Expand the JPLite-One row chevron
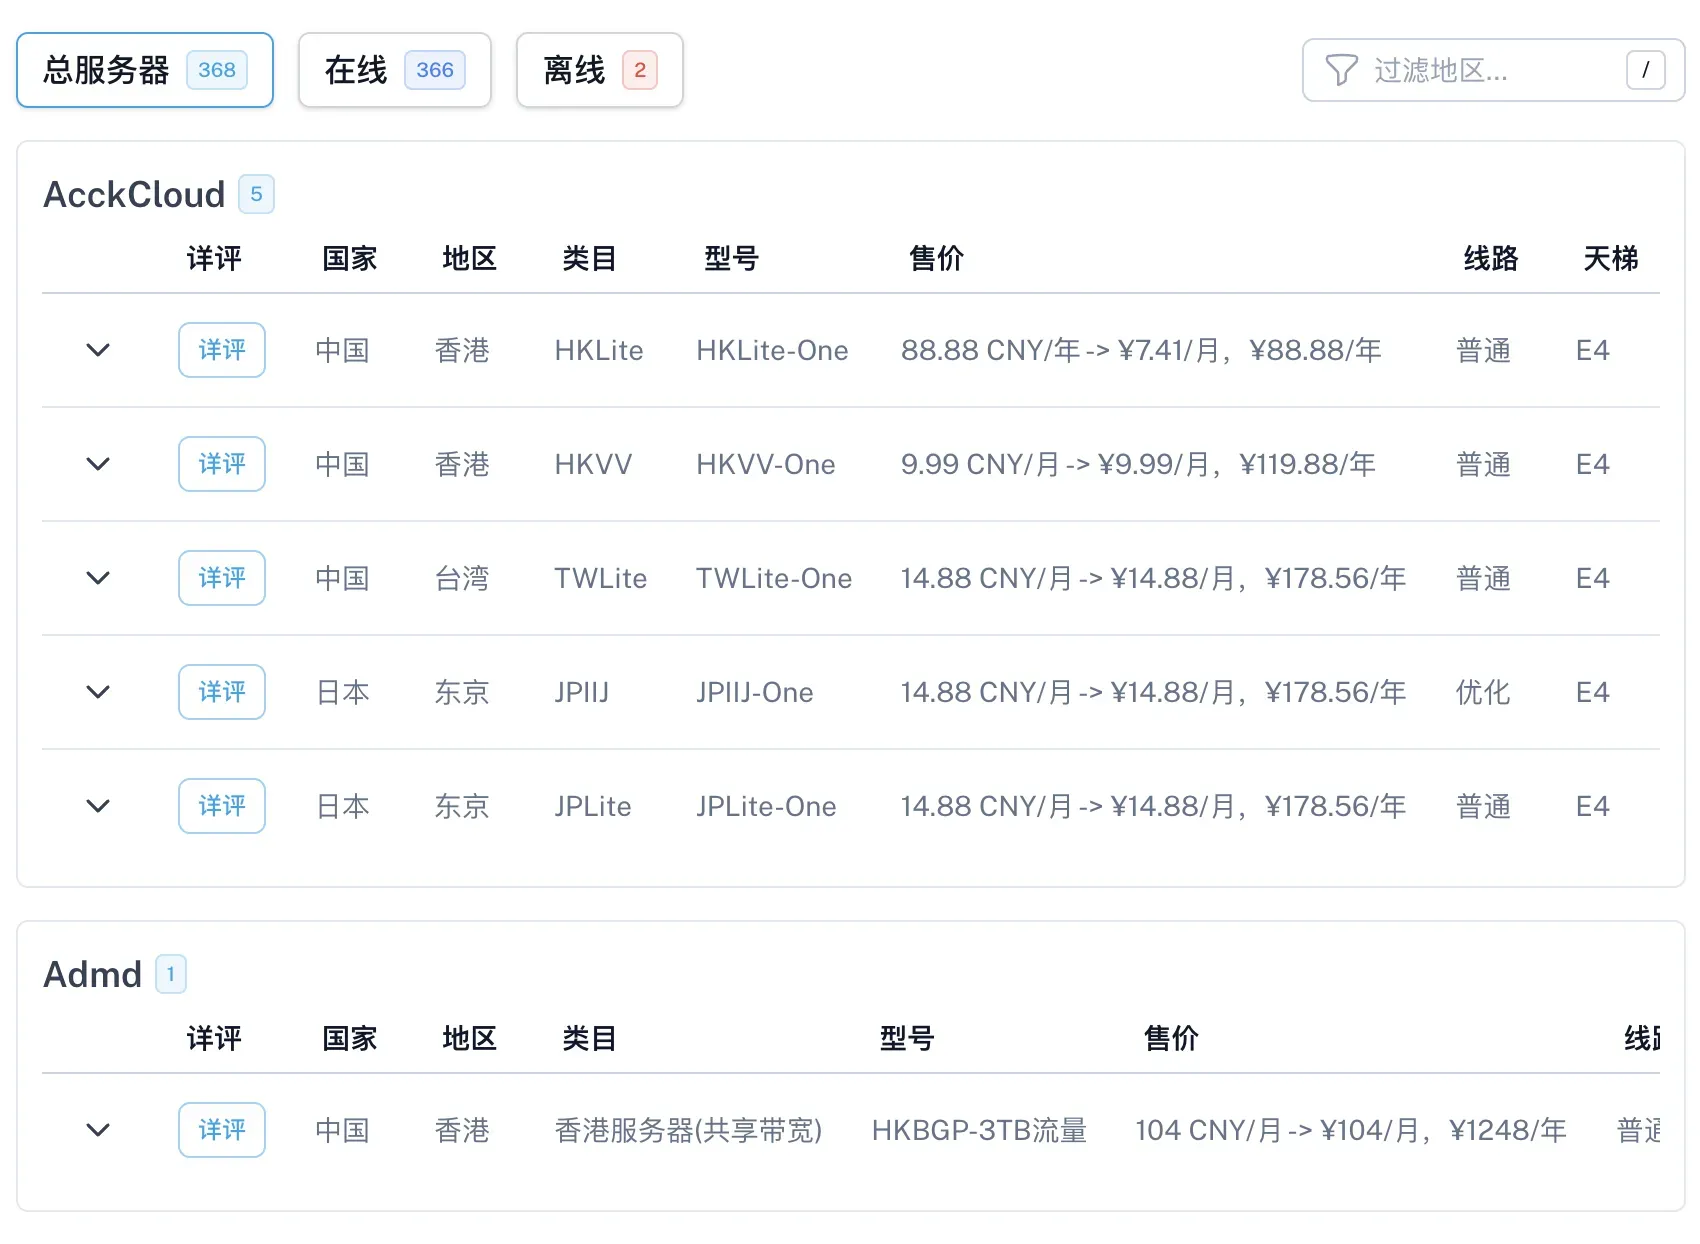The image size is (1700, 1244). (x=98, y=806)
